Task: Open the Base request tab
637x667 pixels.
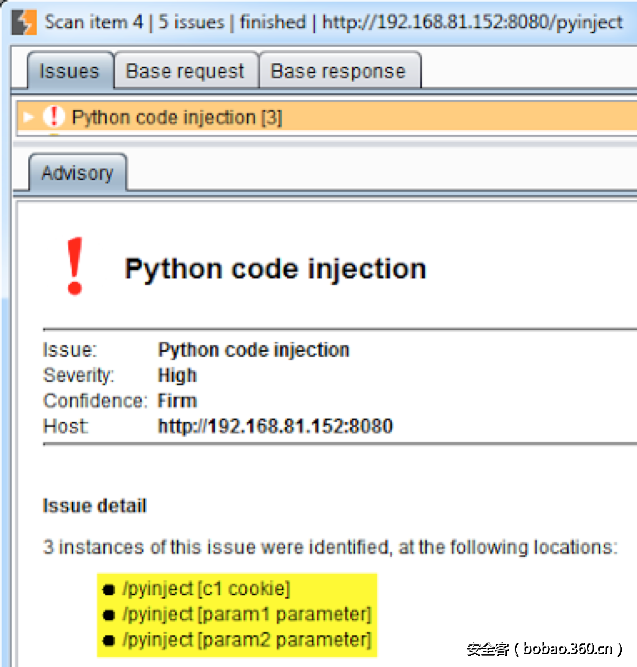Action: 185,72
